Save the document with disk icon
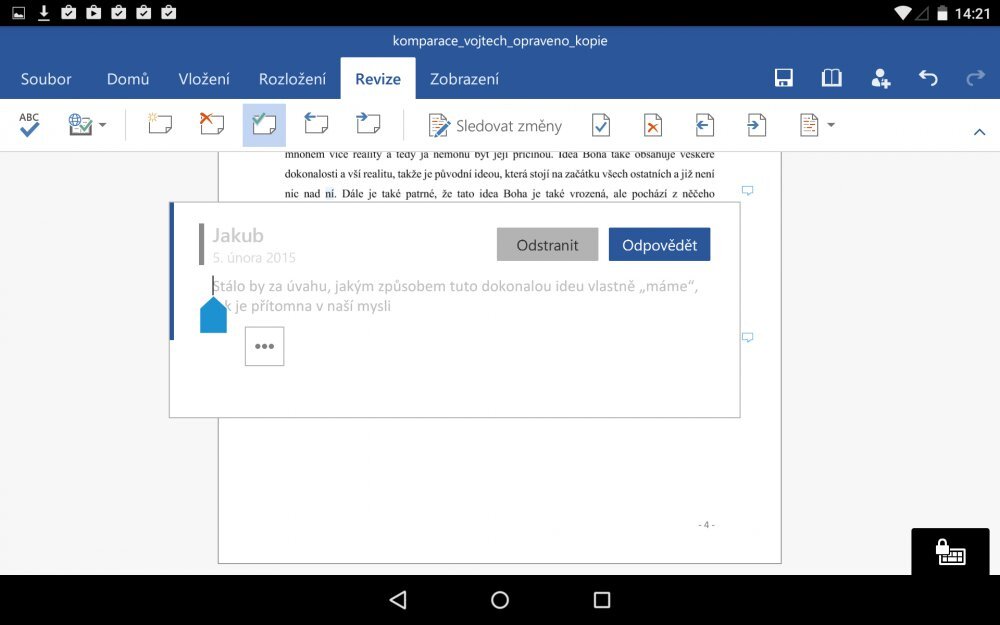This screenshot has width=1000, height=625. (784, 78)
